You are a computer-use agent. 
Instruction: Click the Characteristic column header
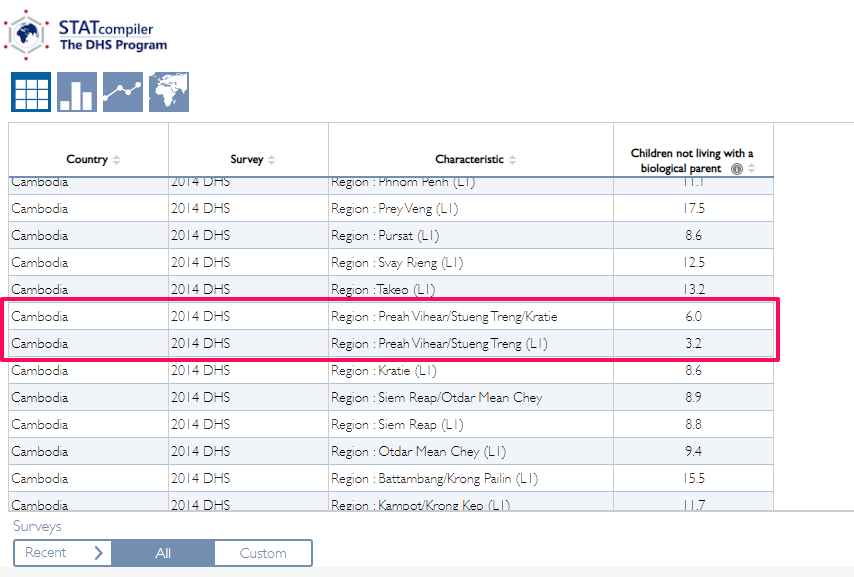pyautogui.click(x=468, y=160)
